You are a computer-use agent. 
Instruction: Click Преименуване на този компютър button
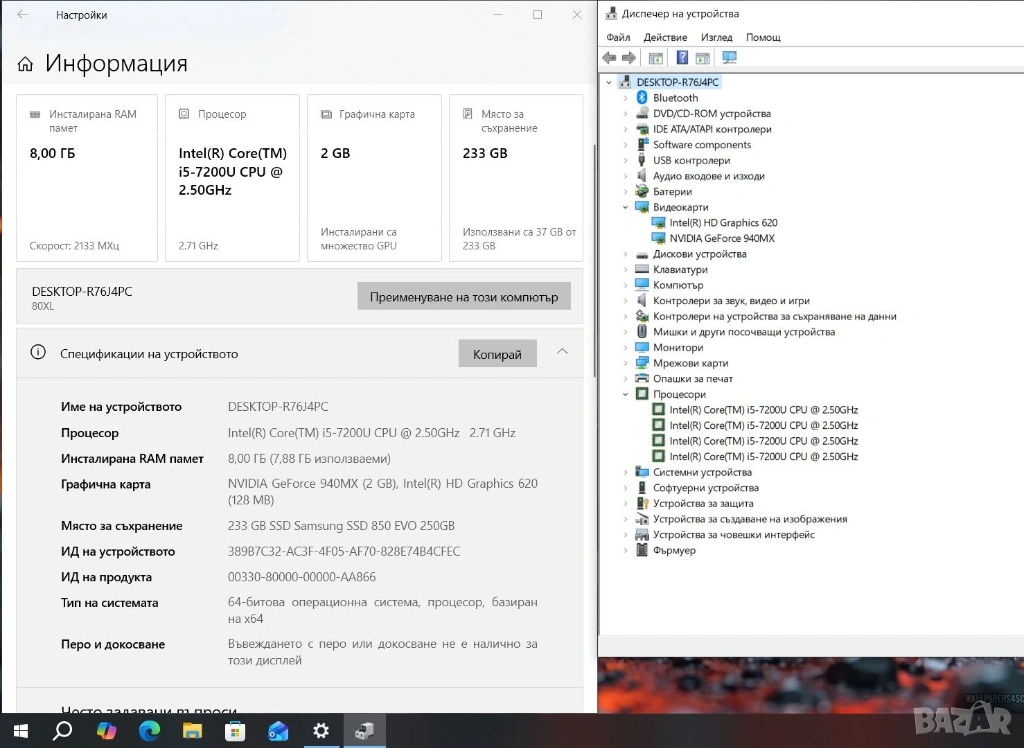464,297
